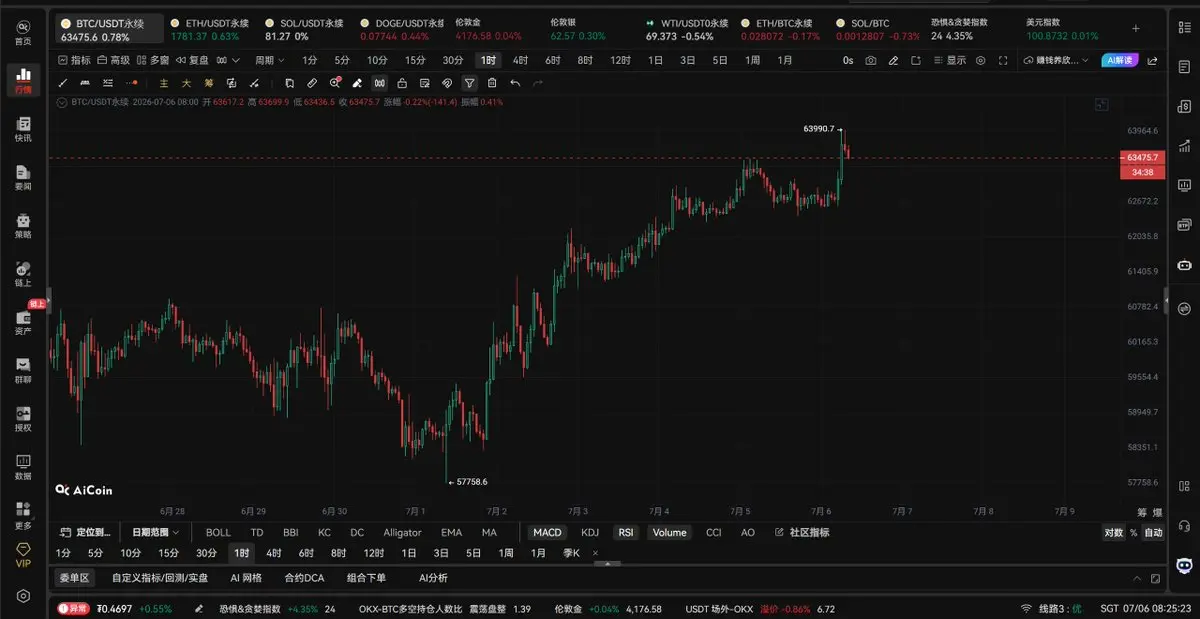Screen dimensions: 1200x619
Task: Click the pencil edit icon in top toolbar
Action: click(893, 60)
